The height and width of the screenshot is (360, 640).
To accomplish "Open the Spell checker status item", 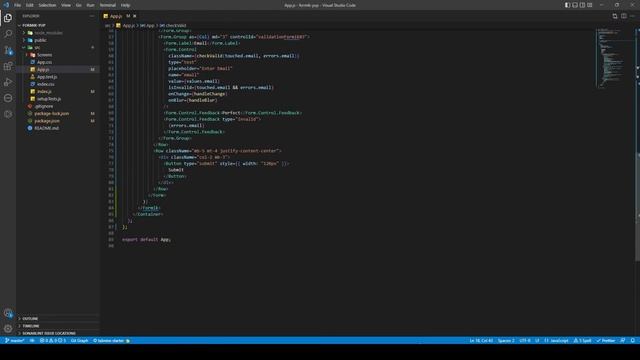I will pos(582,340).
